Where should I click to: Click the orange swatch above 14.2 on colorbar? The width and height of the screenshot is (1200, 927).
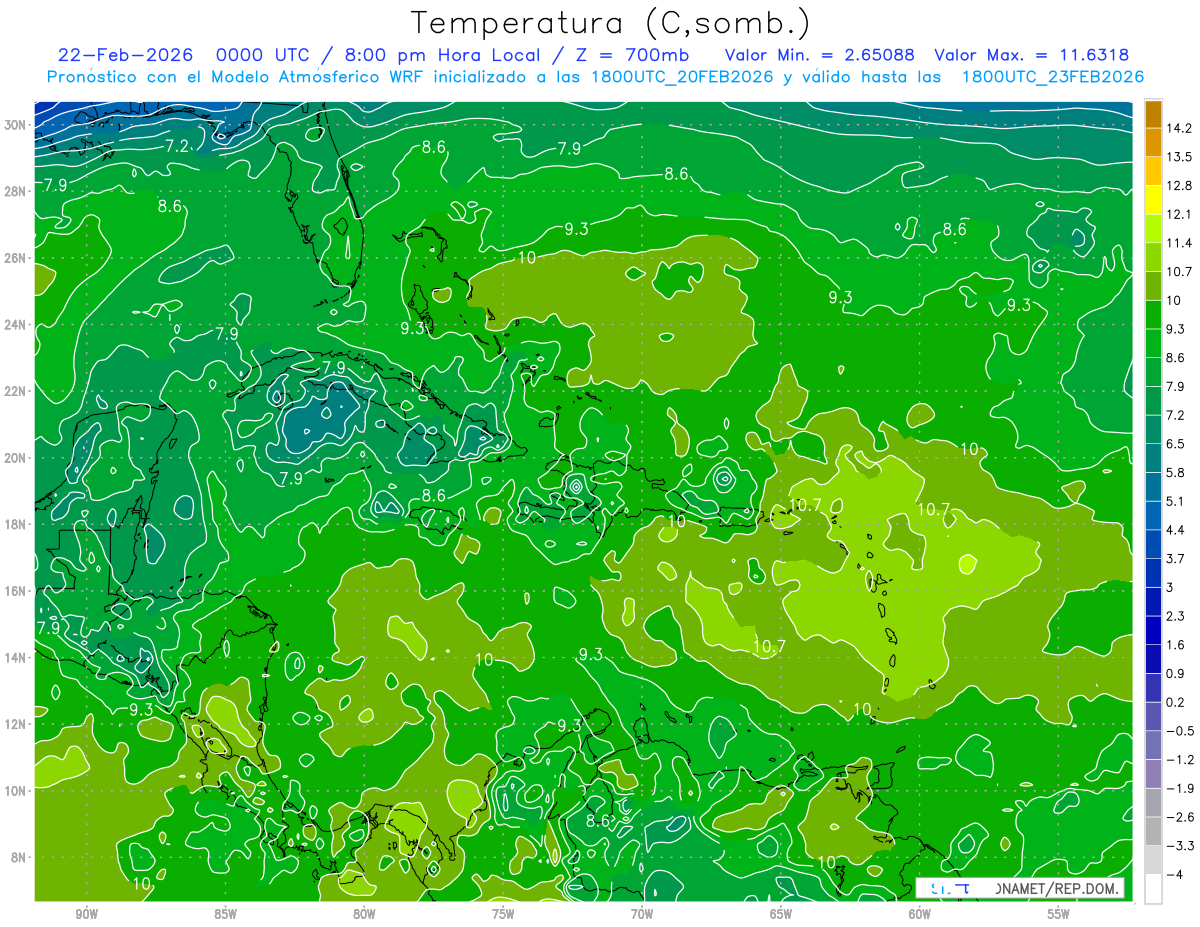click(x=1153, y=113)
